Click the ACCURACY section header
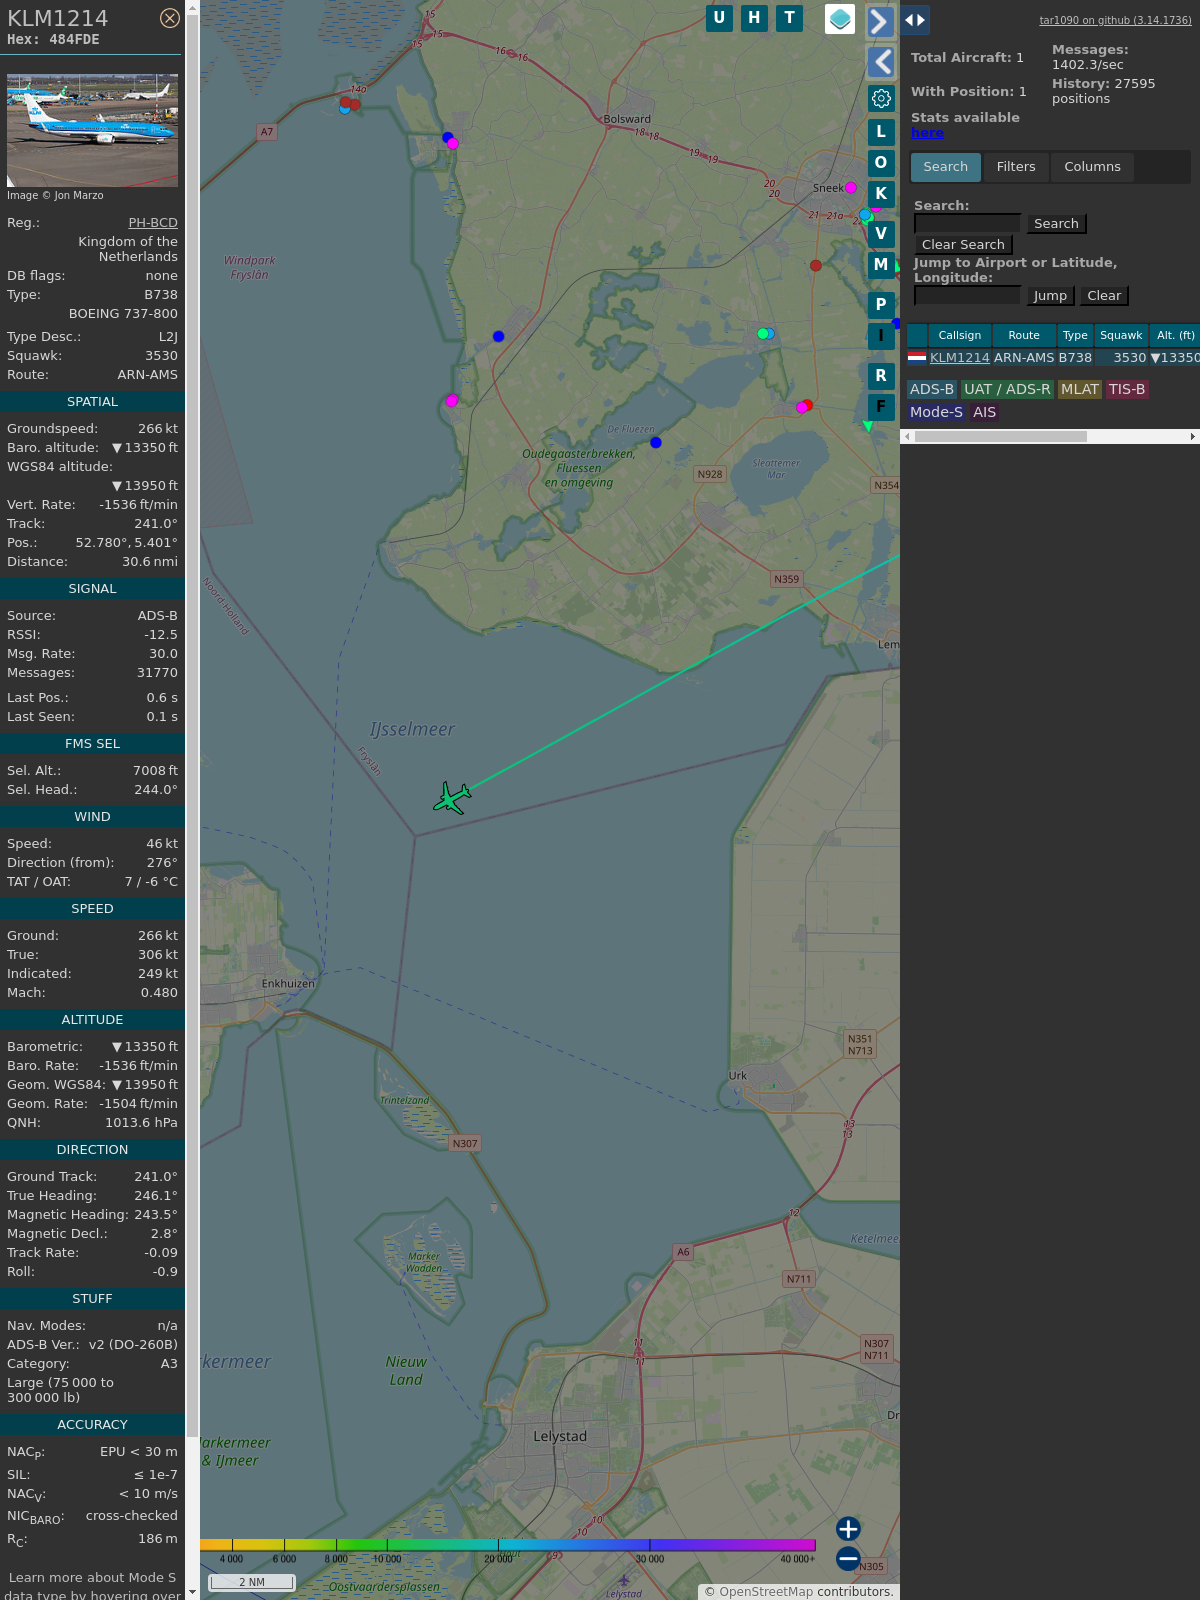This screenshot has width=1200, height=1600. [x=92, y=1425]
